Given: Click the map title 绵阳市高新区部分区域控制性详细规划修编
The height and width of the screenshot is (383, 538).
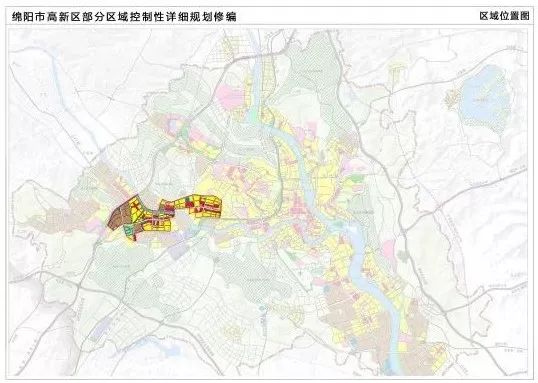Looking at the screenshot, I should tap(124, 16).
